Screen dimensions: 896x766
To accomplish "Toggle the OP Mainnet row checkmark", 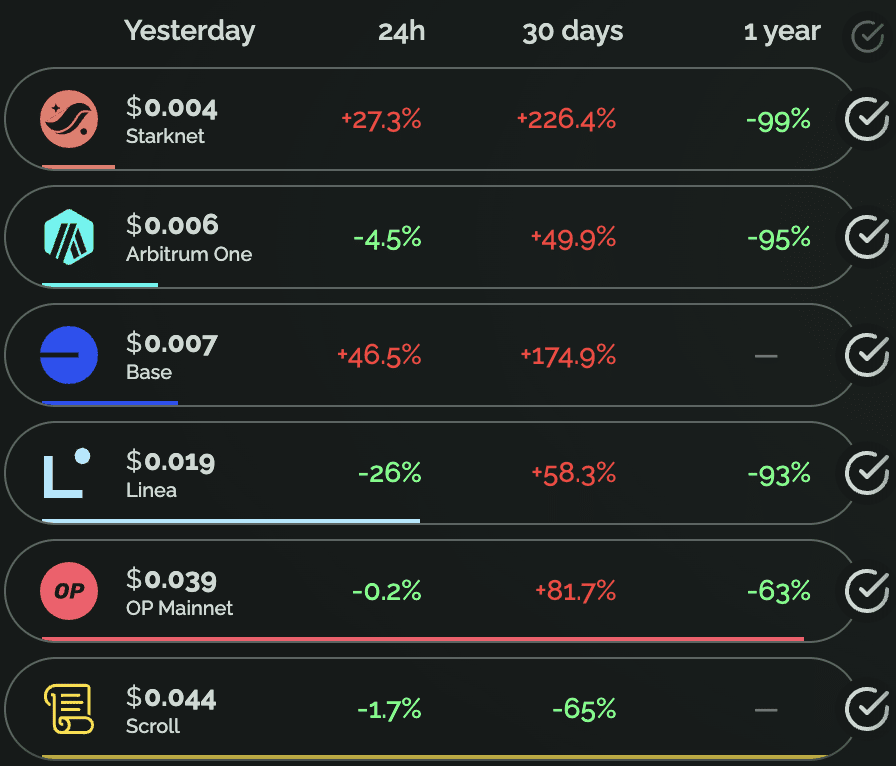I will [866, 591].
